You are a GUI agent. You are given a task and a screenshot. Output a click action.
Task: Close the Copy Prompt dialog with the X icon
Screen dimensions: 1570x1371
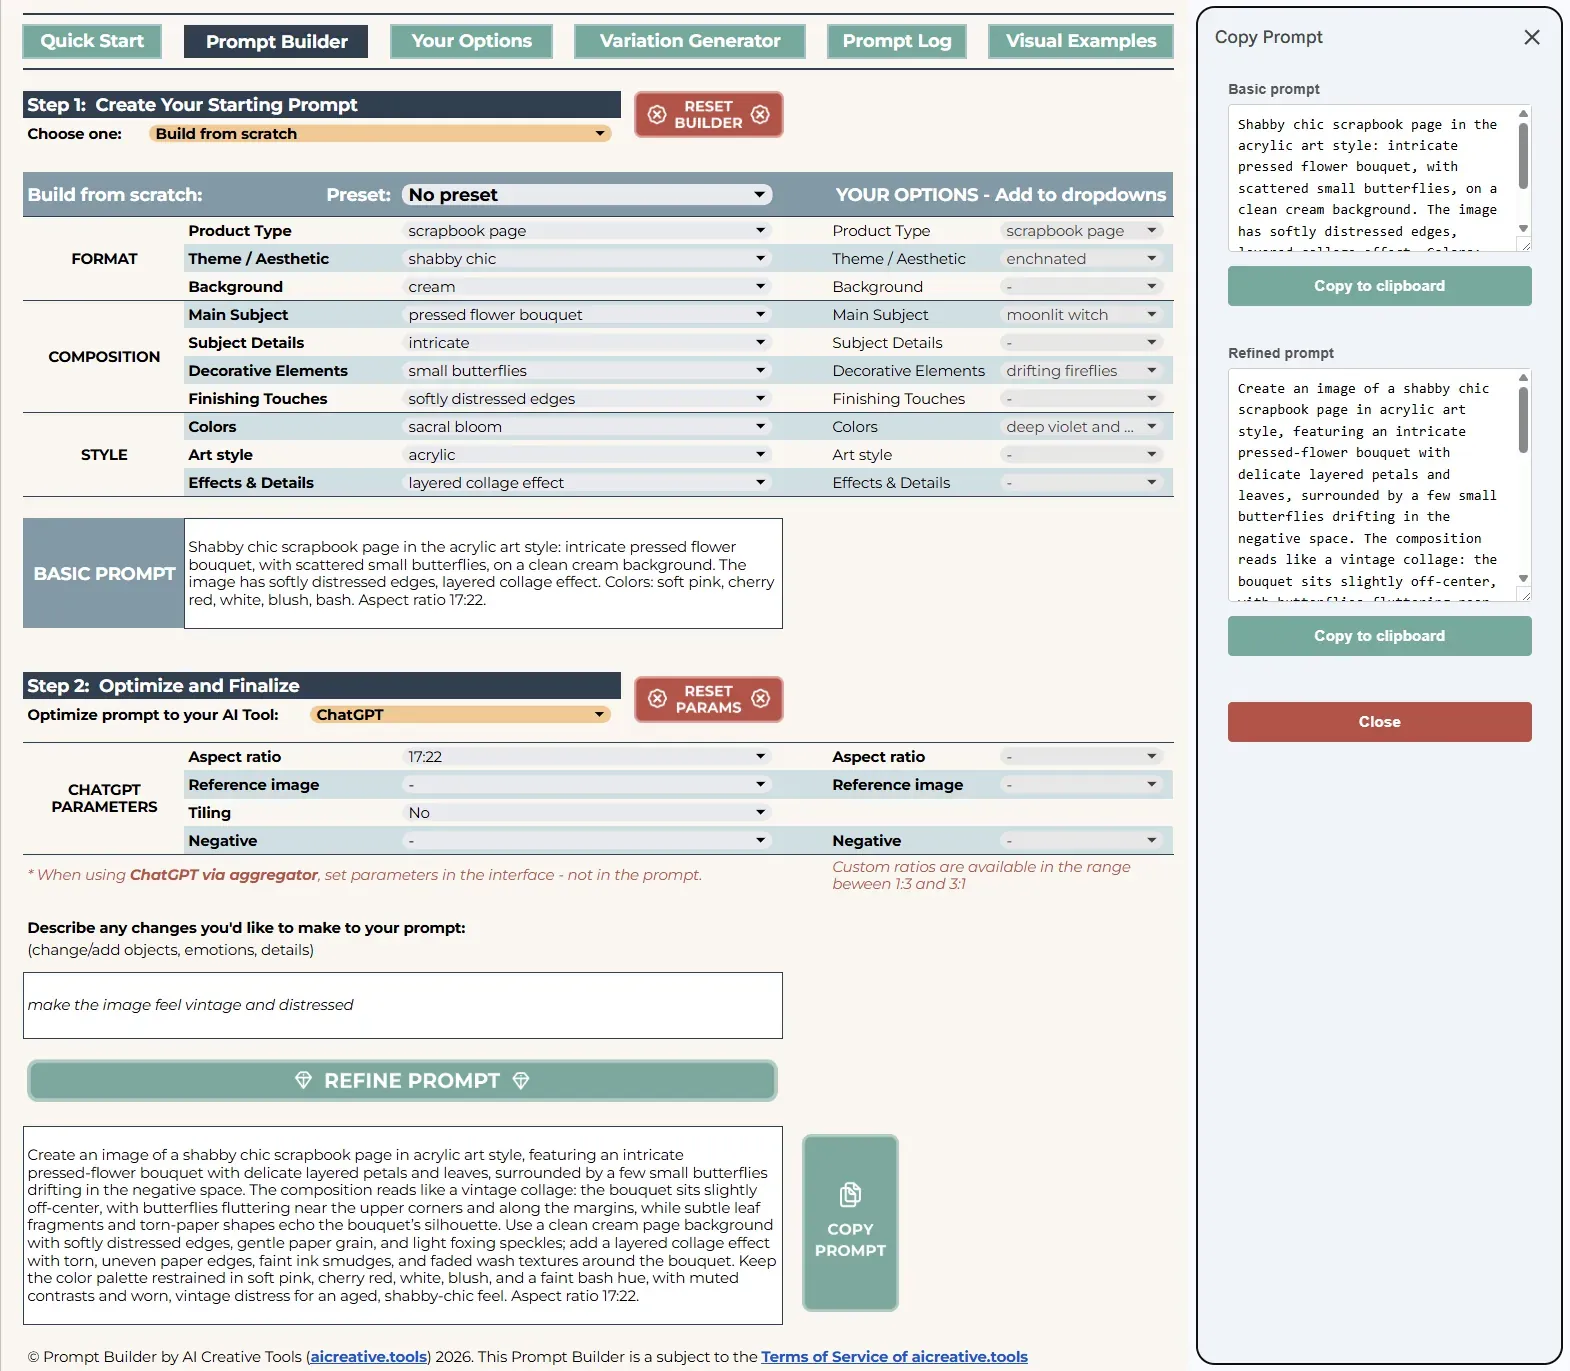point(1531,37)
